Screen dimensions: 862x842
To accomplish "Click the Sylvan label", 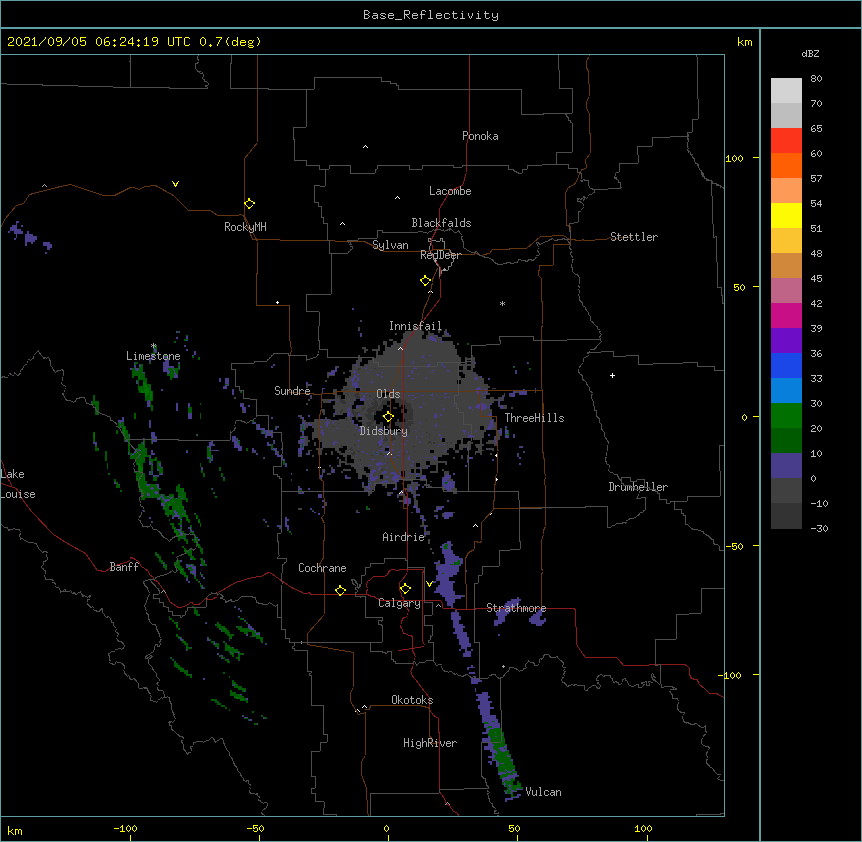I will point(390,245).
